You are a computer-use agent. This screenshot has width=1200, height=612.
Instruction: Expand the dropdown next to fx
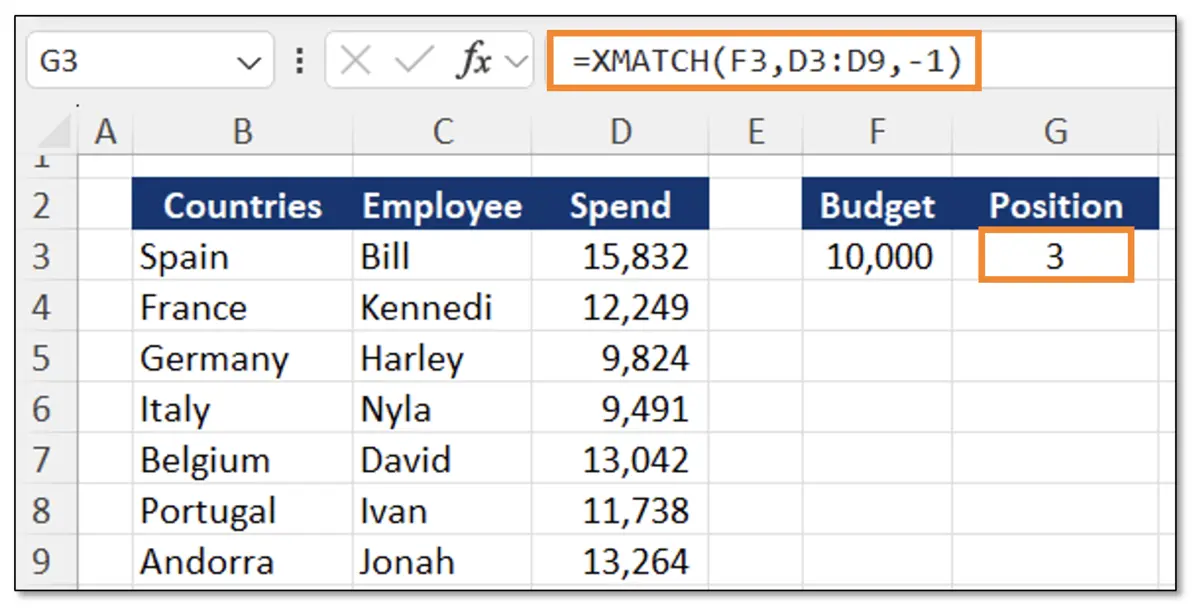point(517,62)
